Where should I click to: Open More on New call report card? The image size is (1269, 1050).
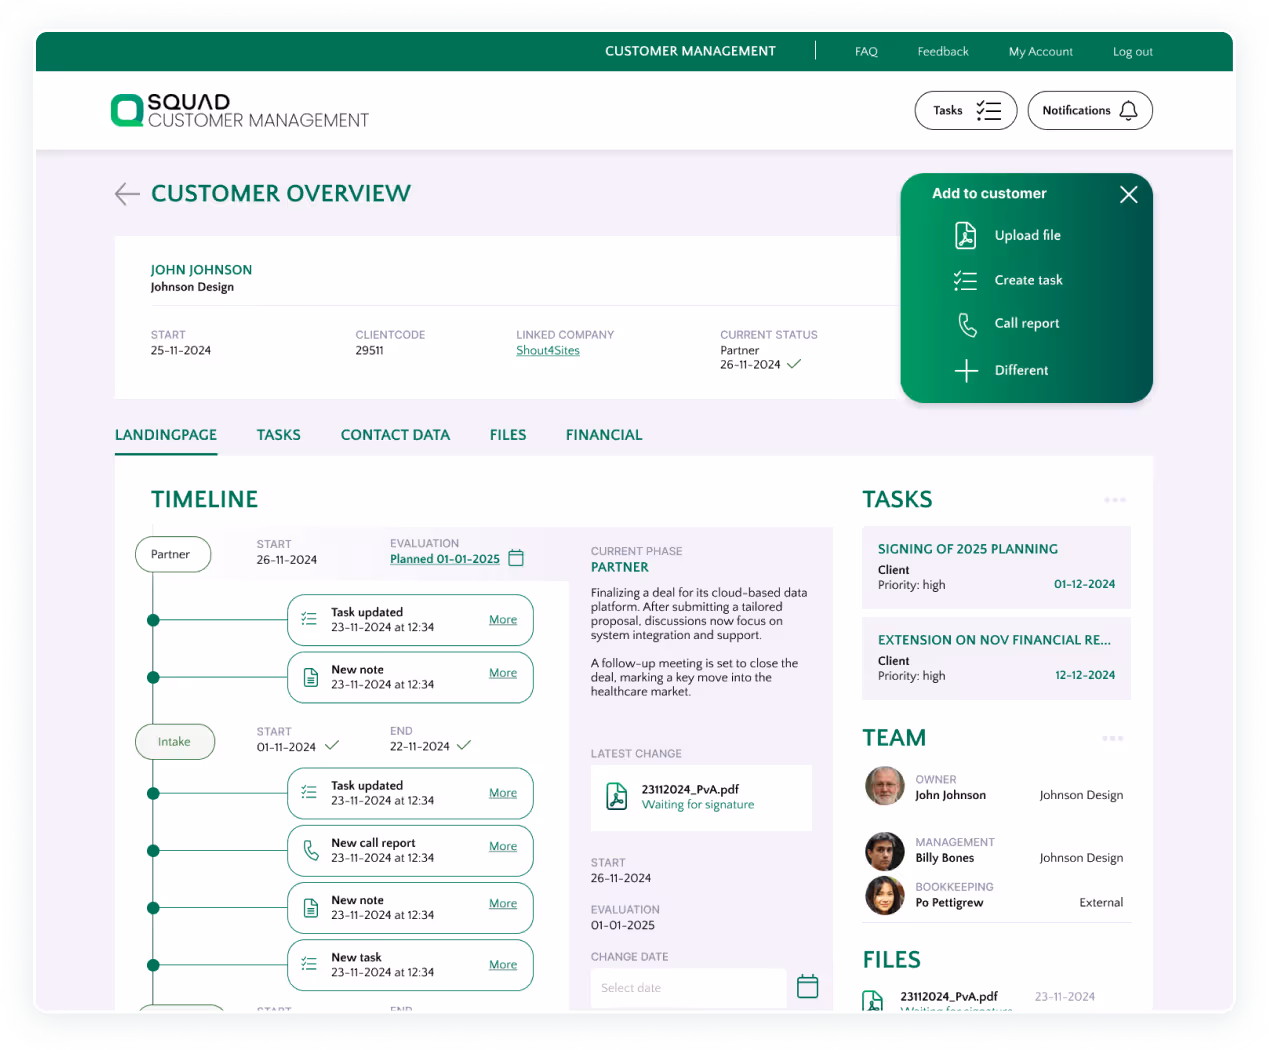click(503, 846)
